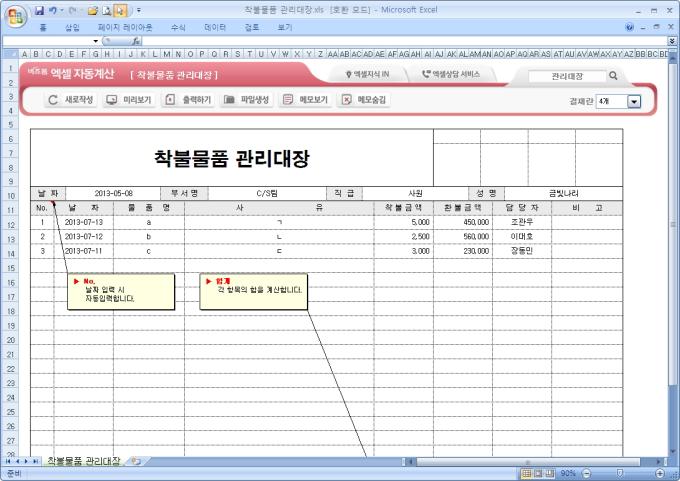Open the 보기 ribbon tab

tap(284, 27)
